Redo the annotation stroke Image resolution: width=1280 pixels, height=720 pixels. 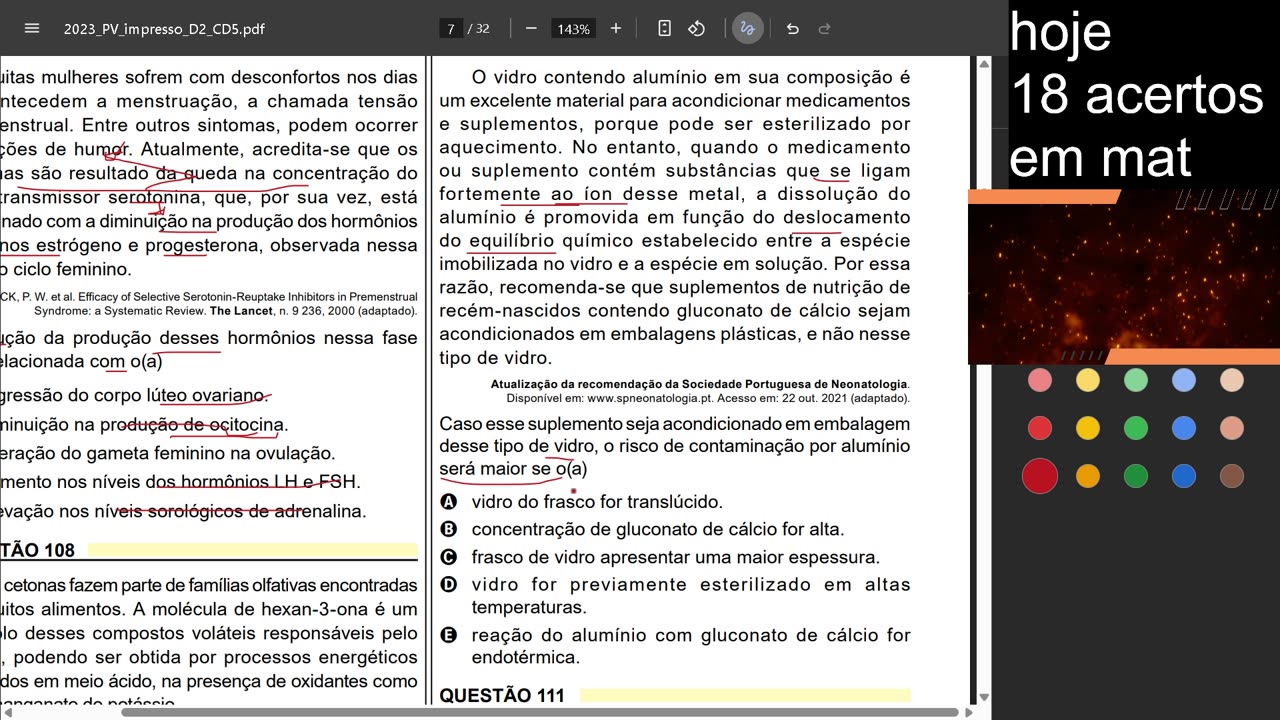825,28
